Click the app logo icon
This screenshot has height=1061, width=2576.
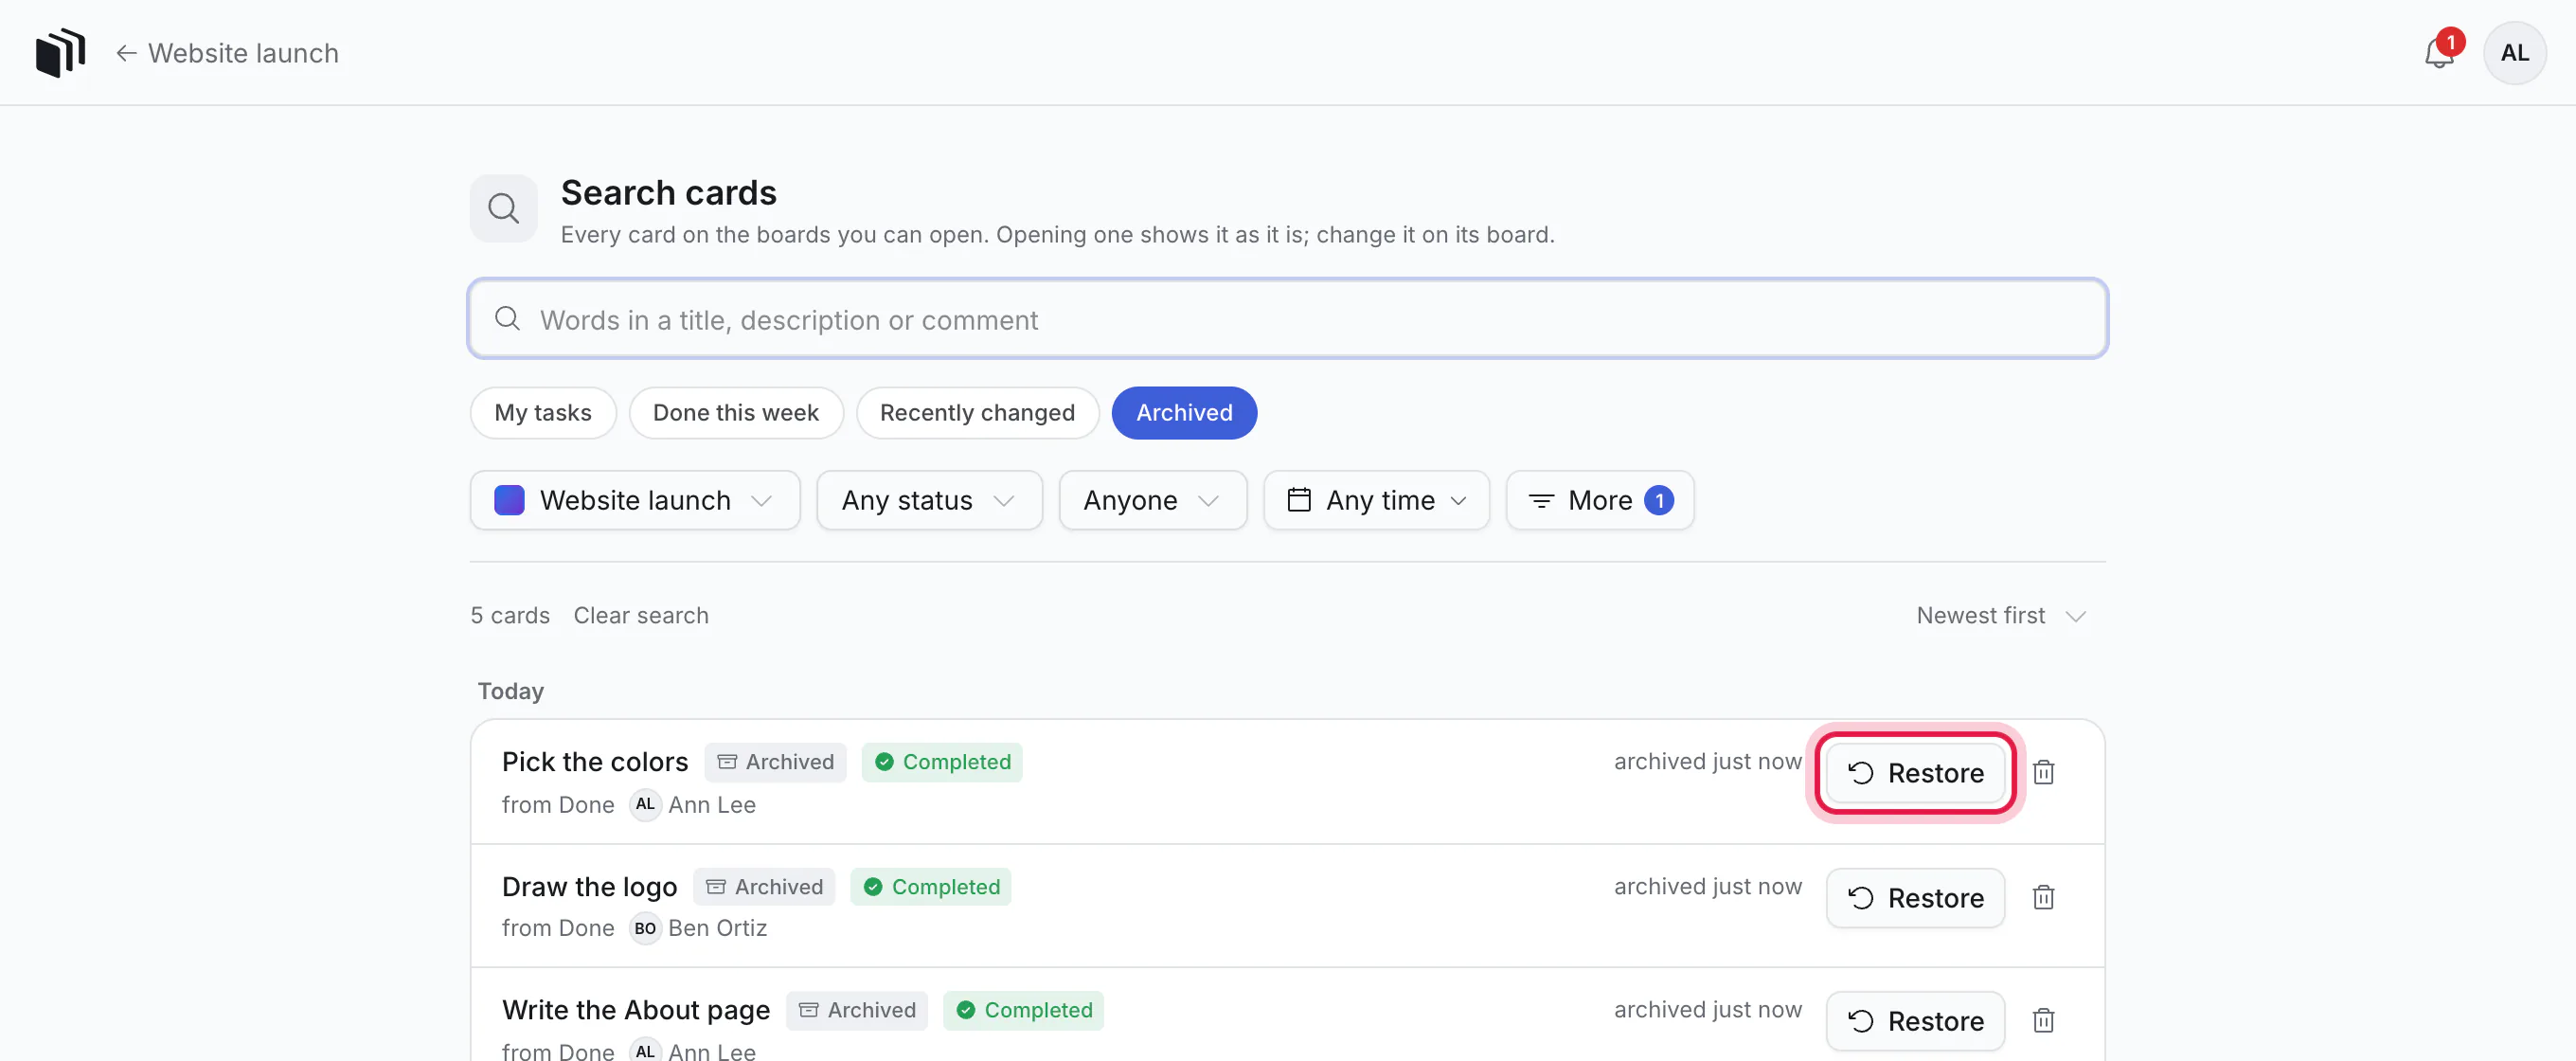click(x=60, y=52)
